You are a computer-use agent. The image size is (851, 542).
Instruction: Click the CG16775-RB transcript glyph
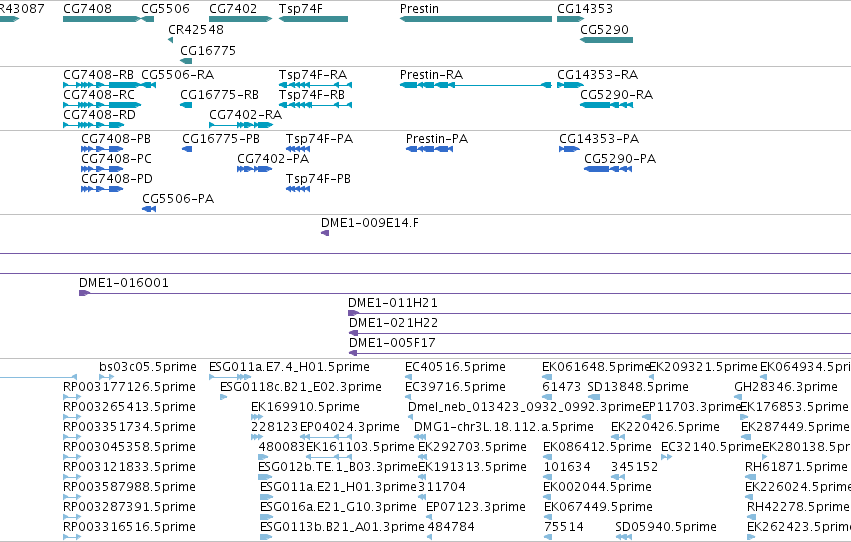[186, 105]
